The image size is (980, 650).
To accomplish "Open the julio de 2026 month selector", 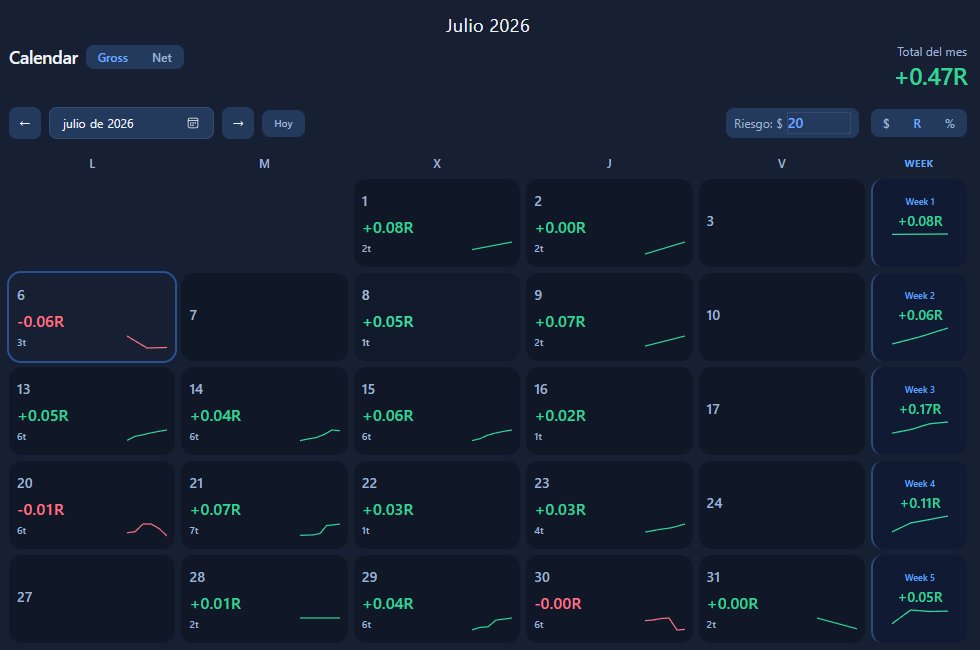I will pos(131,123).
